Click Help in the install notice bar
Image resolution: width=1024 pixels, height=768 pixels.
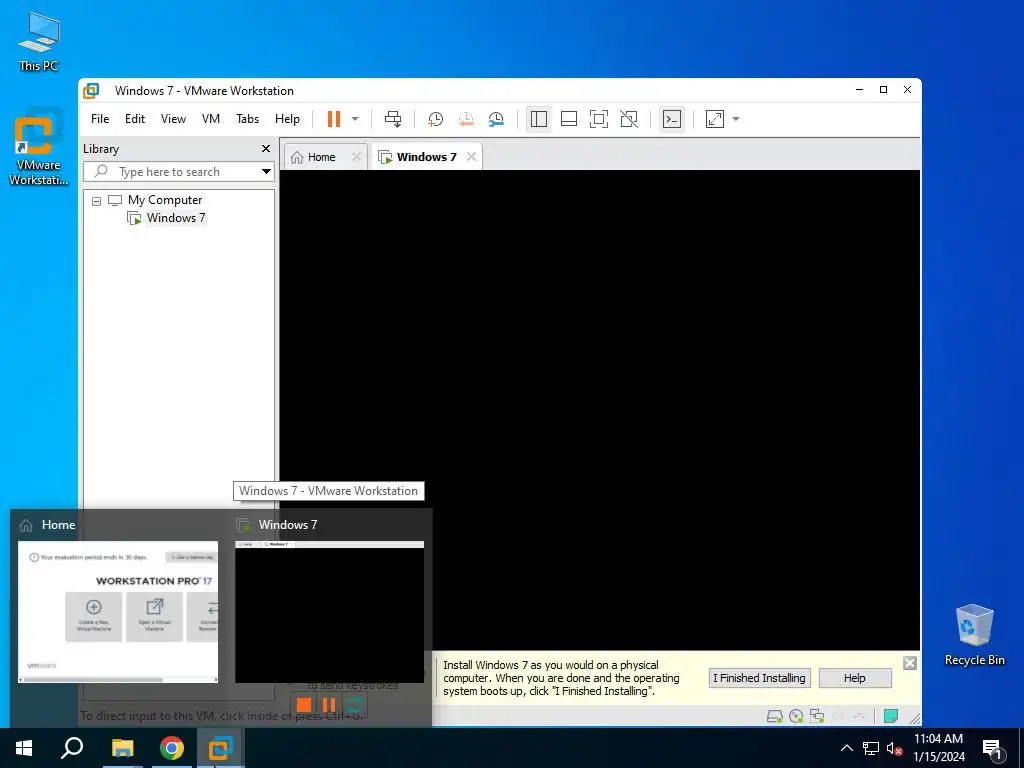coord(855,678)
